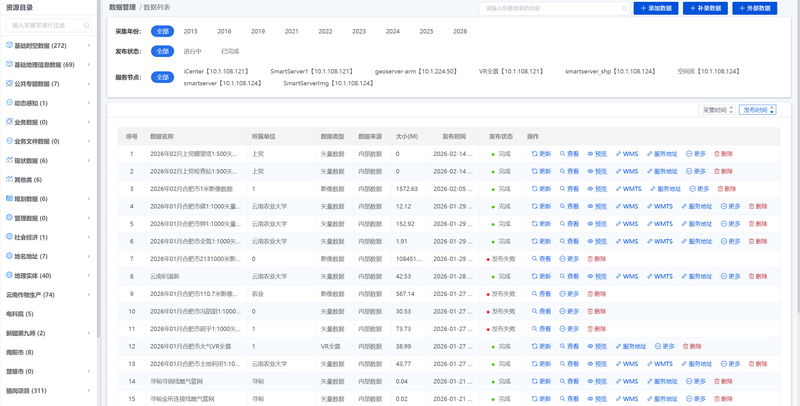Viewport: 800px width, 406px height.
Task: Click 数据管理 breadcrumb
Action: point(122,8)
